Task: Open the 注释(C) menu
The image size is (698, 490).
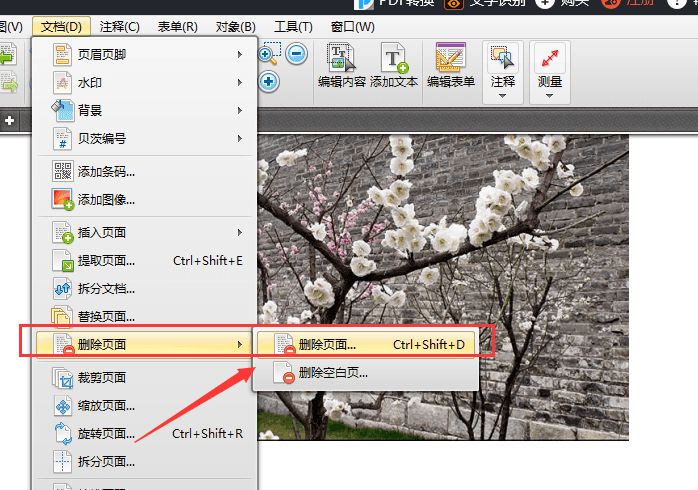Action: point(119,27)
